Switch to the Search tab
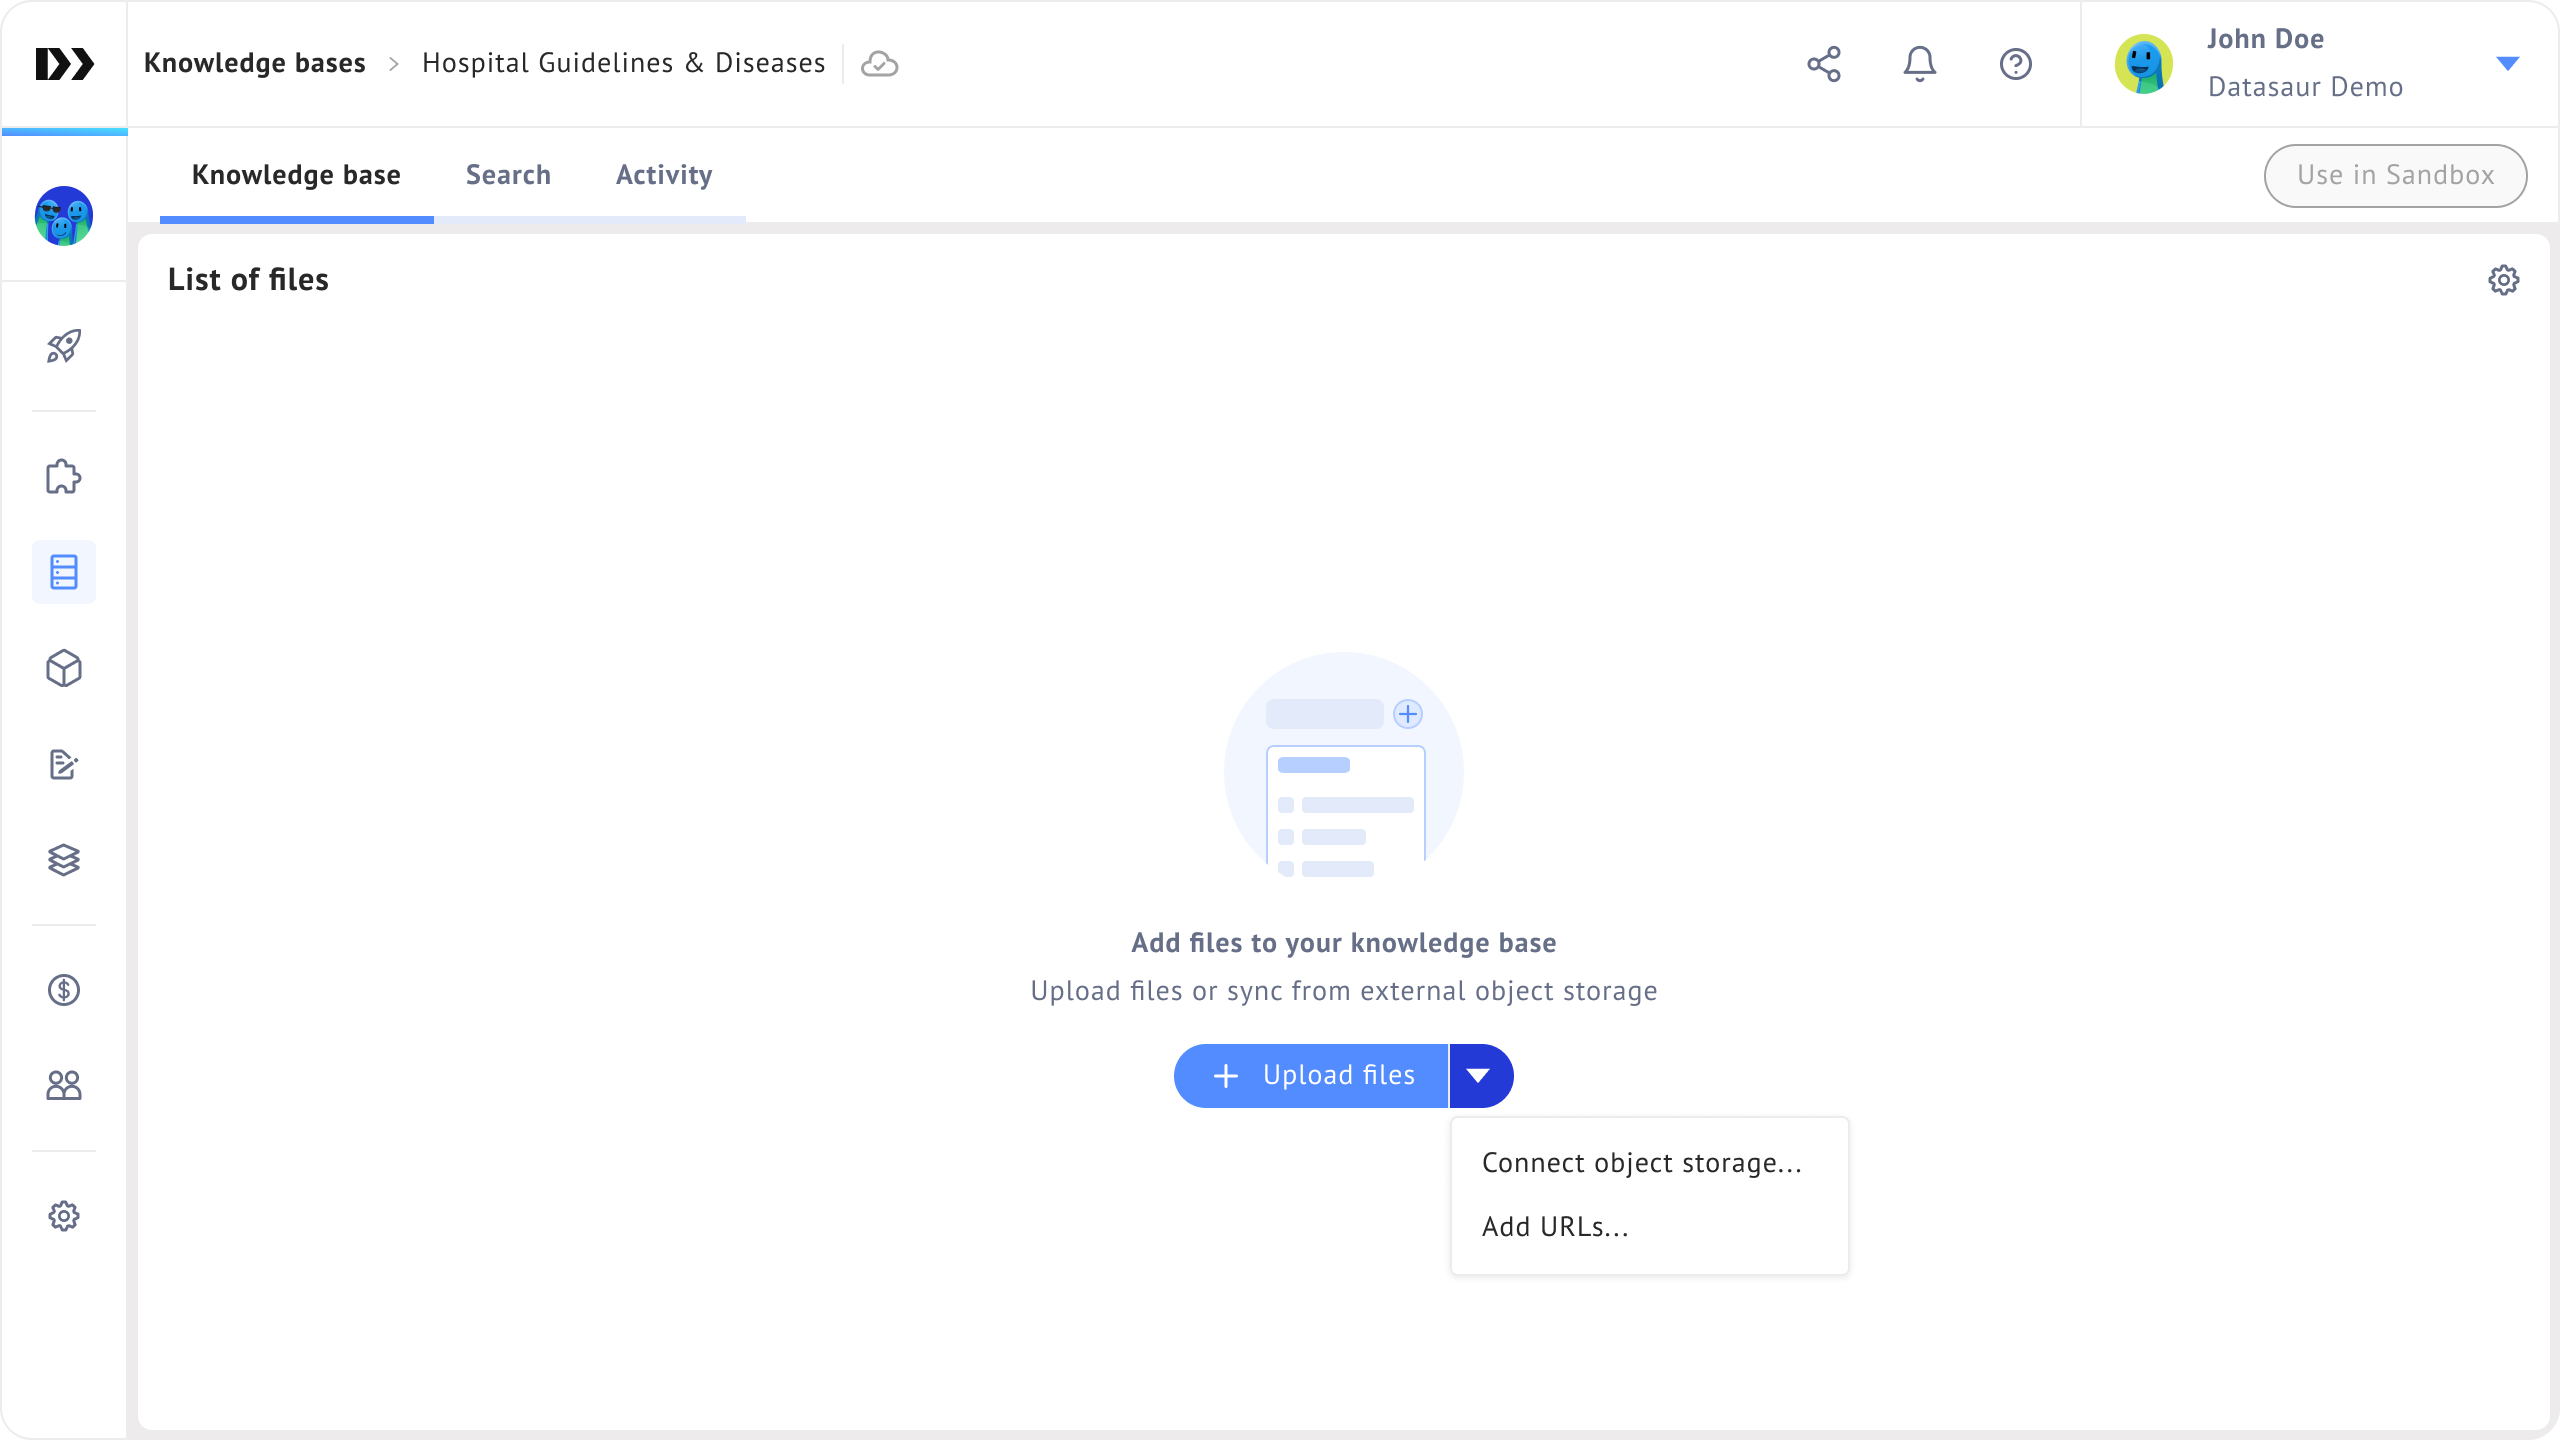The image size is (2560, 1440). click(x=508, y=175)
